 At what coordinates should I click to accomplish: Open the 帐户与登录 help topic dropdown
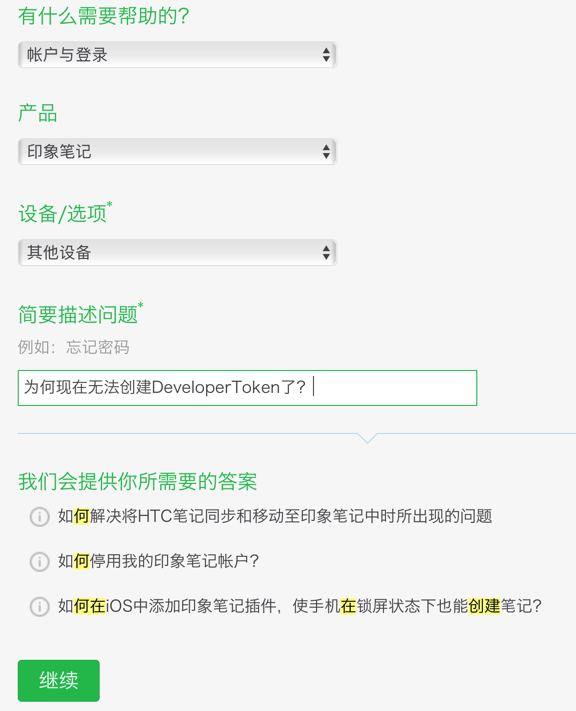(x=177, y=55)
